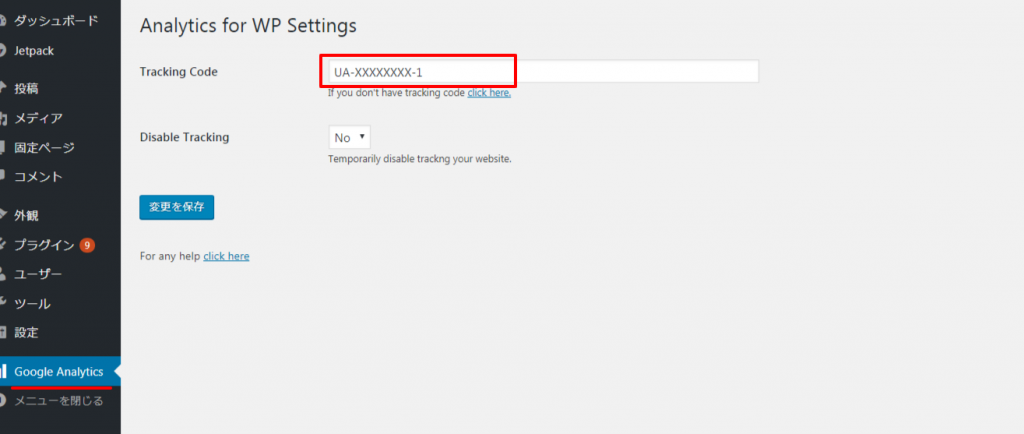
Task: Click the Google Analytics chart icon
Action: point(3,372)
